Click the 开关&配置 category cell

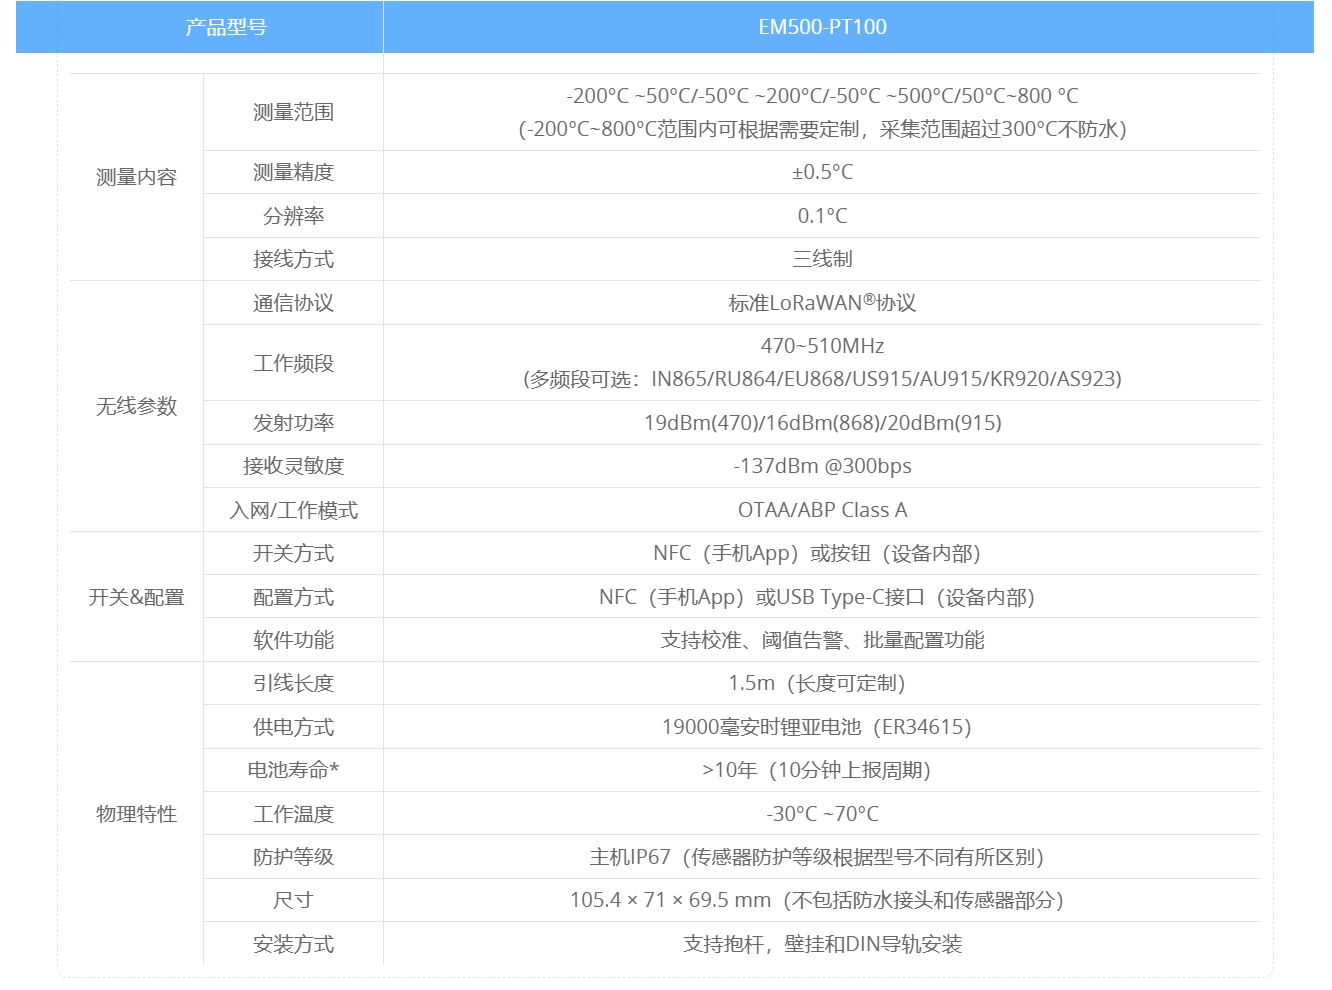136,597
